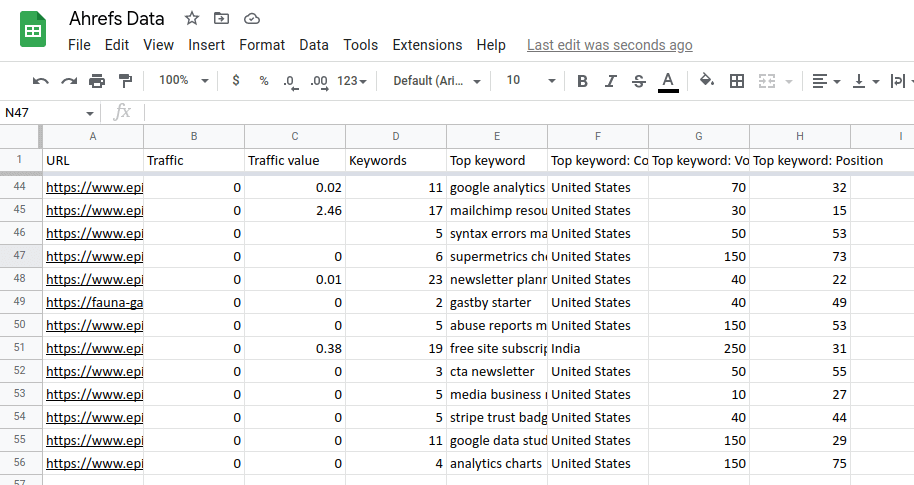Select the volume cell '250'

click(699, 348)
